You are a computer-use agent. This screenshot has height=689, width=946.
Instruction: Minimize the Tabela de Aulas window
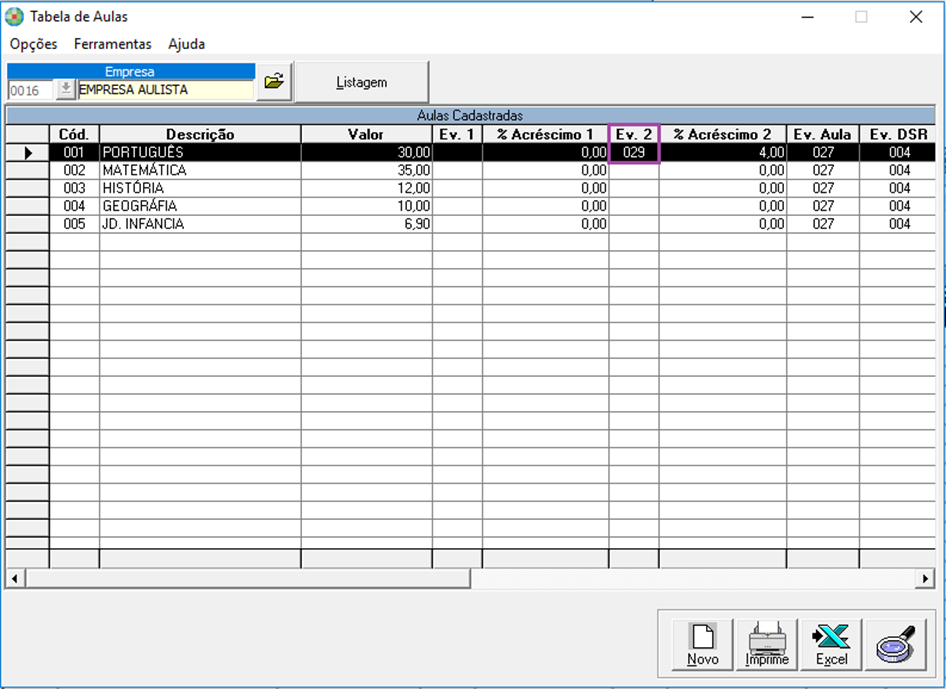point(807,17)
